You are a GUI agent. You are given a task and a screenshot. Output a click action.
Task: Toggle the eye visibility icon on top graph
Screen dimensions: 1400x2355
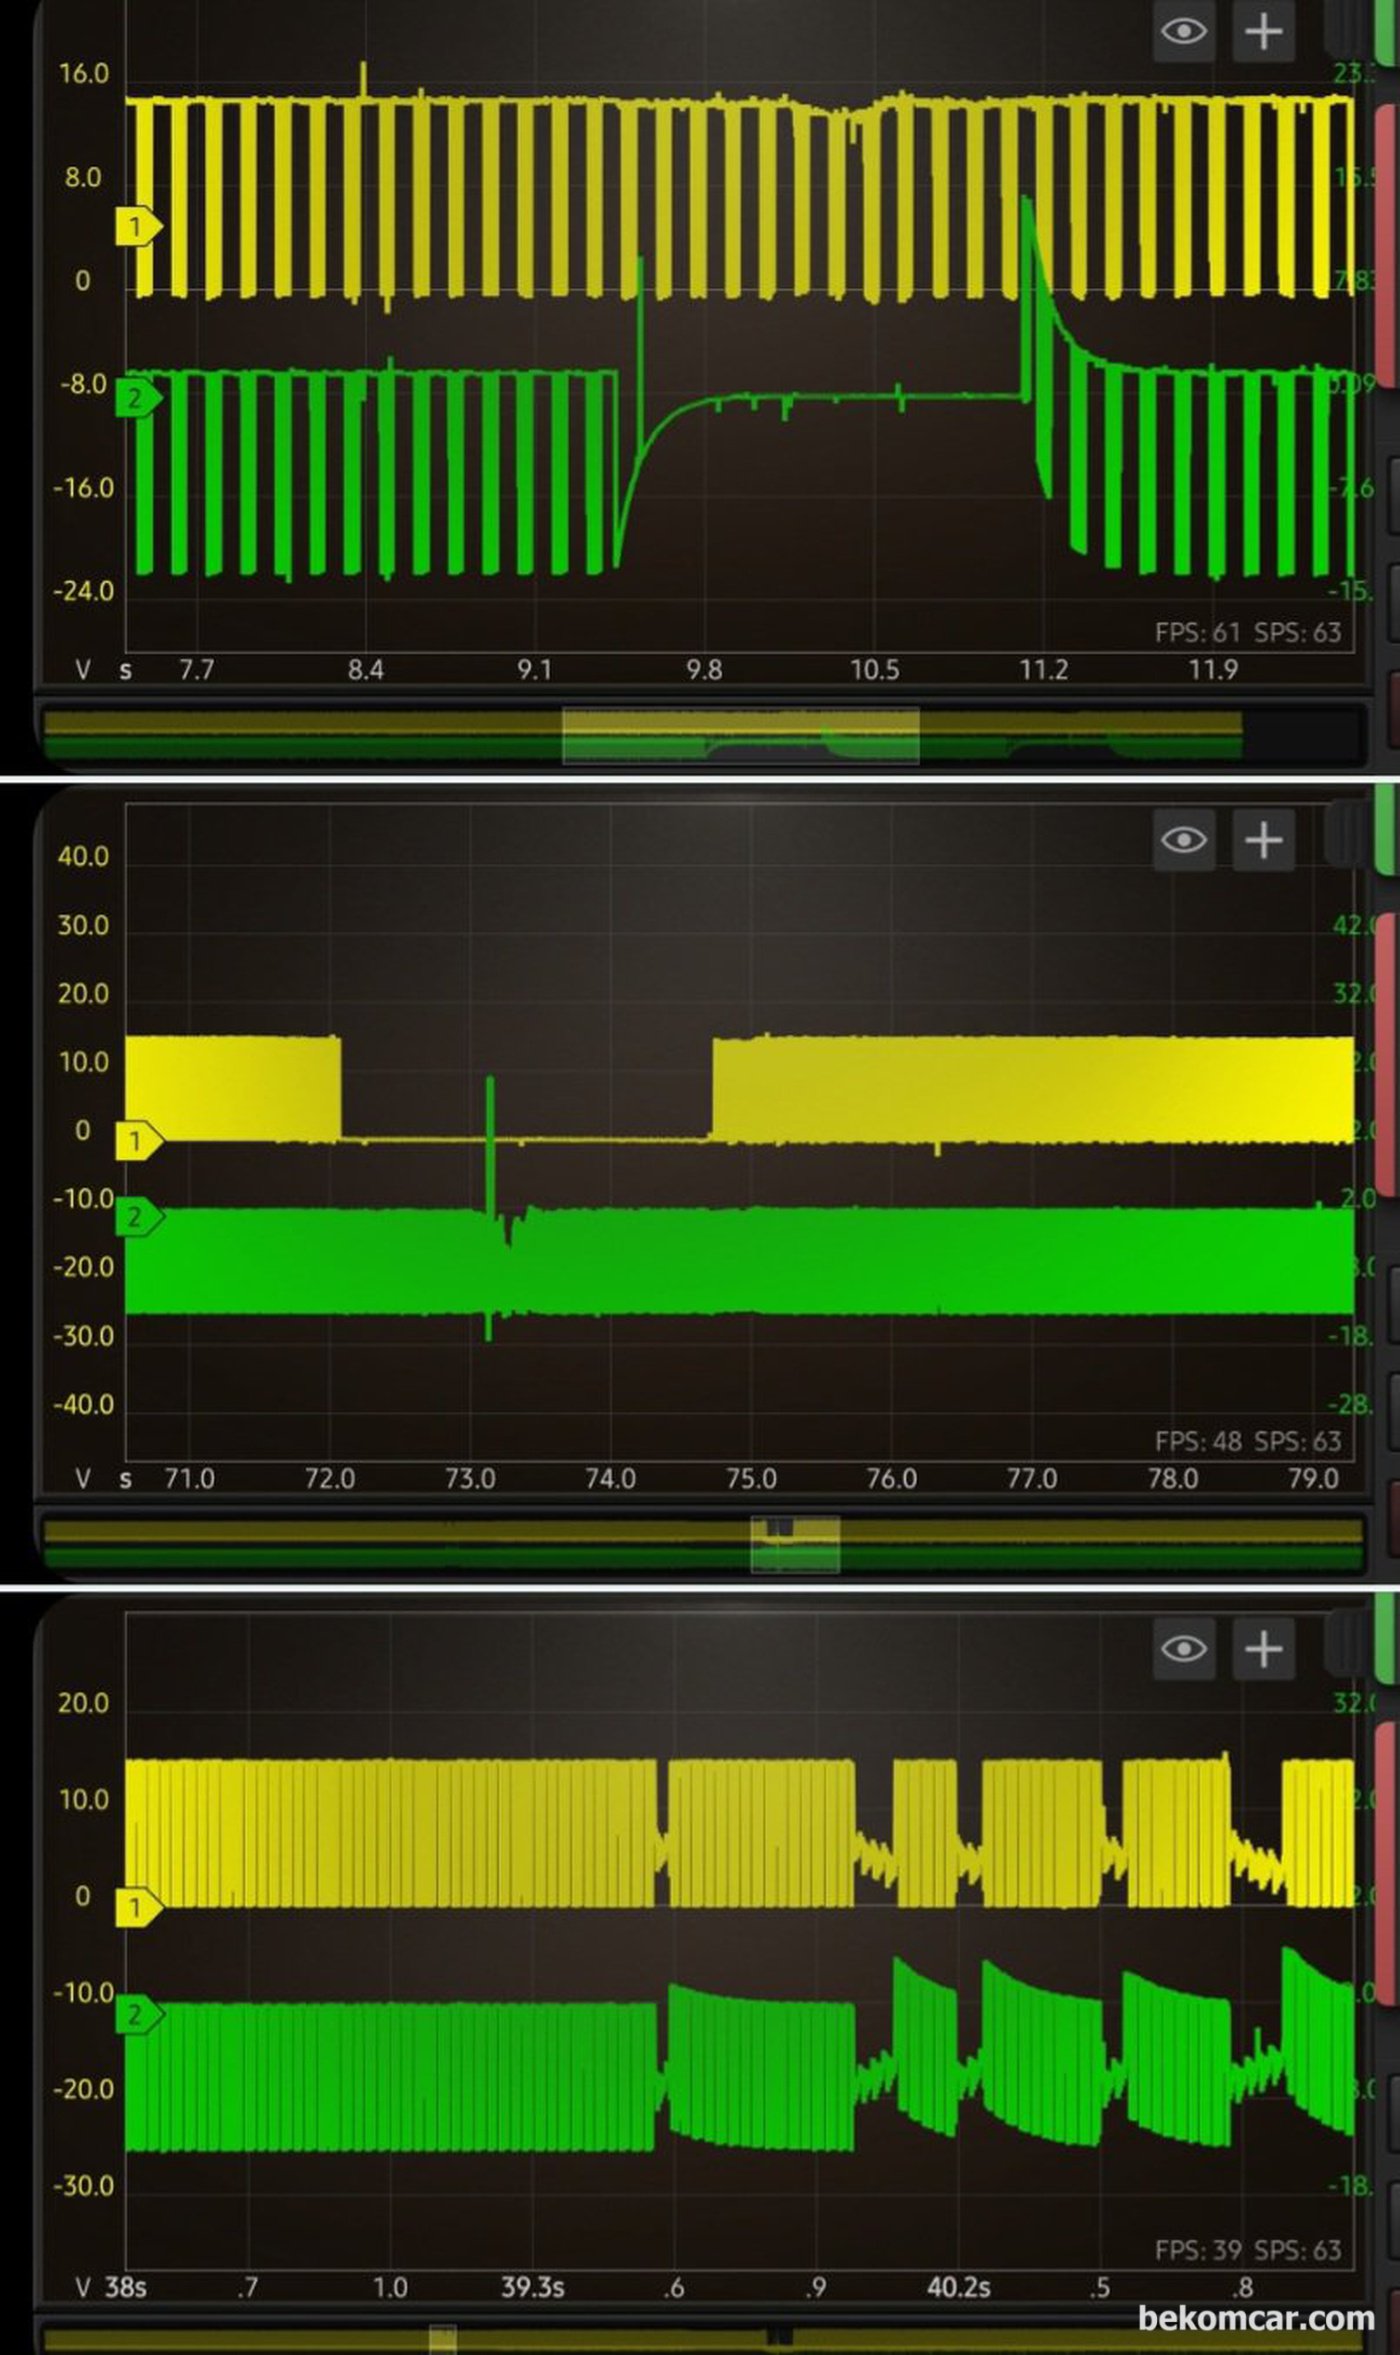pyautogui.click(x=1184, y=31)
